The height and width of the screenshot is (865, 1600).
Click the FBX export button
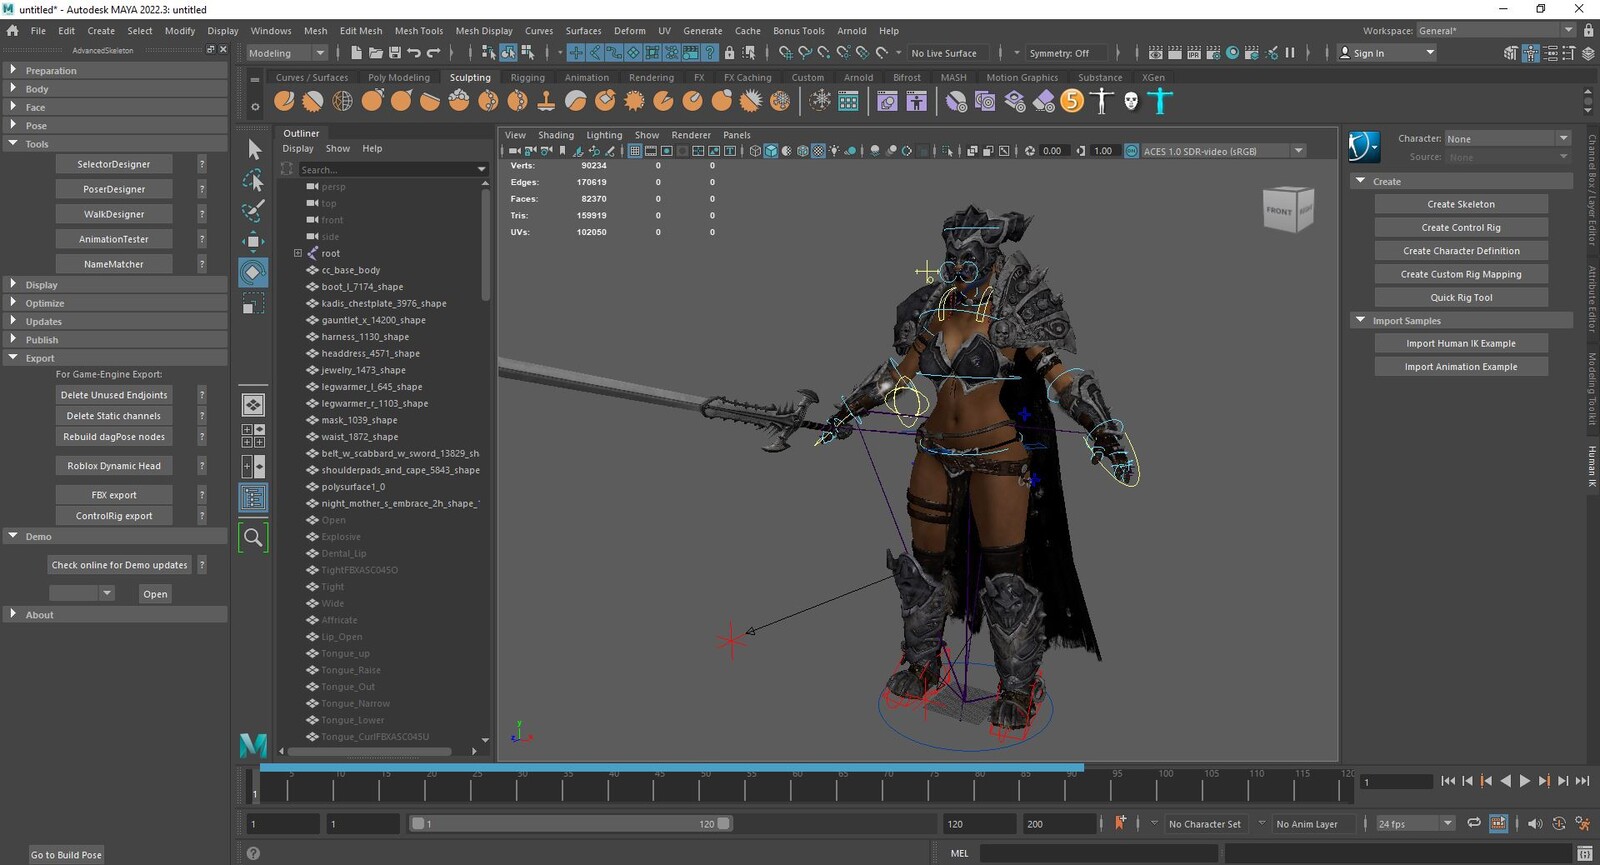click(114, 495)
